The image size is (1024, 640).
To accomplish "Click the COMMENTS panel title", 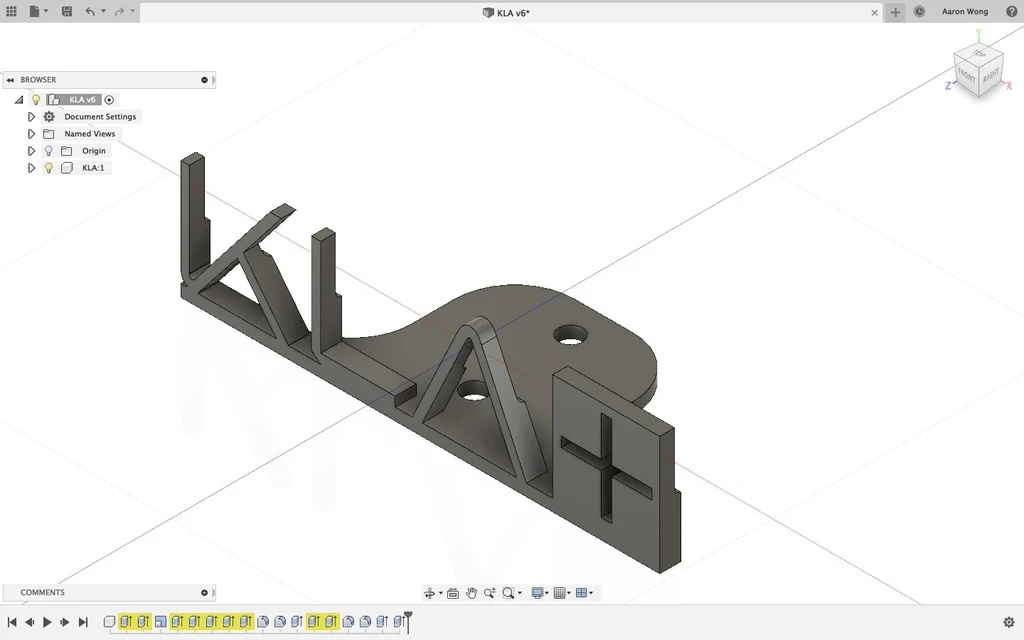I will pyautogui.click(x=42, y=592).
